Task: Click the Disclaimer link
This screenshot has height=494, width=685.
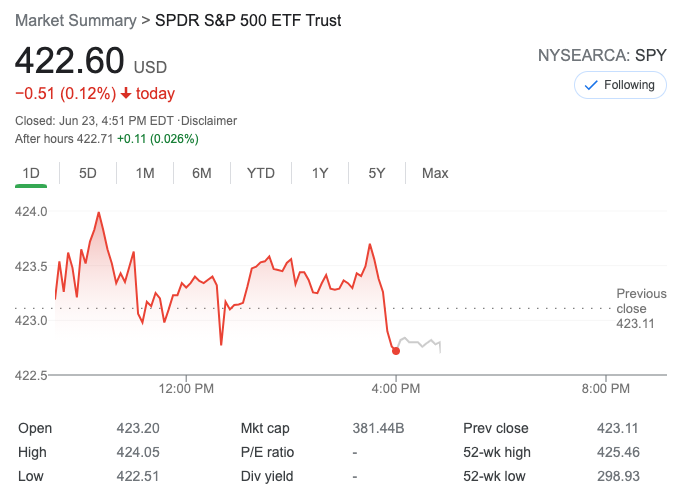Action: 209,121
